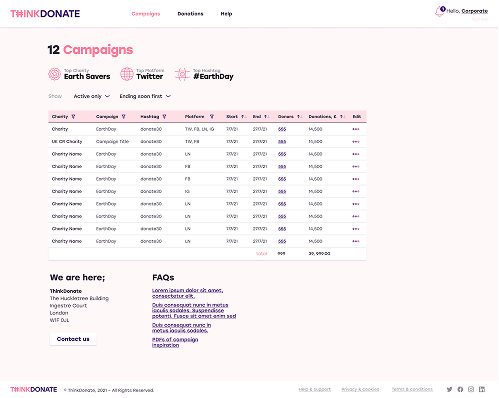Open the last FAQ link about campaign inspiration
Screen dimensions: 499x398
[x=175, y=342]
